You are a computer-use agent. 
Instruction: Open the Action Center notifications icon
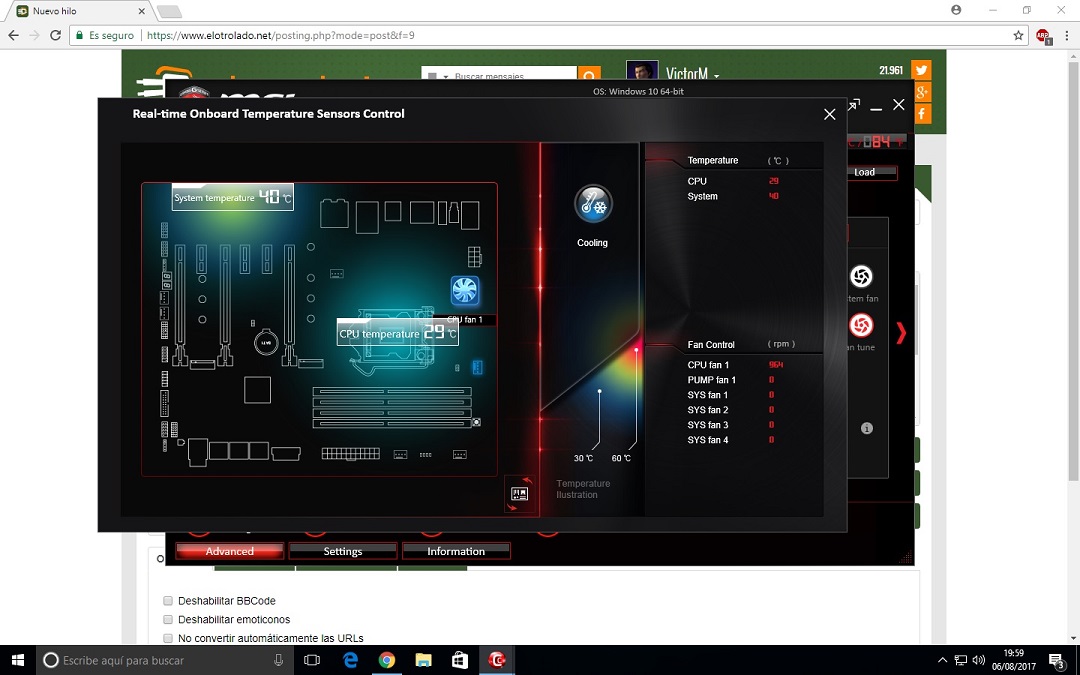coord(1057,660)
